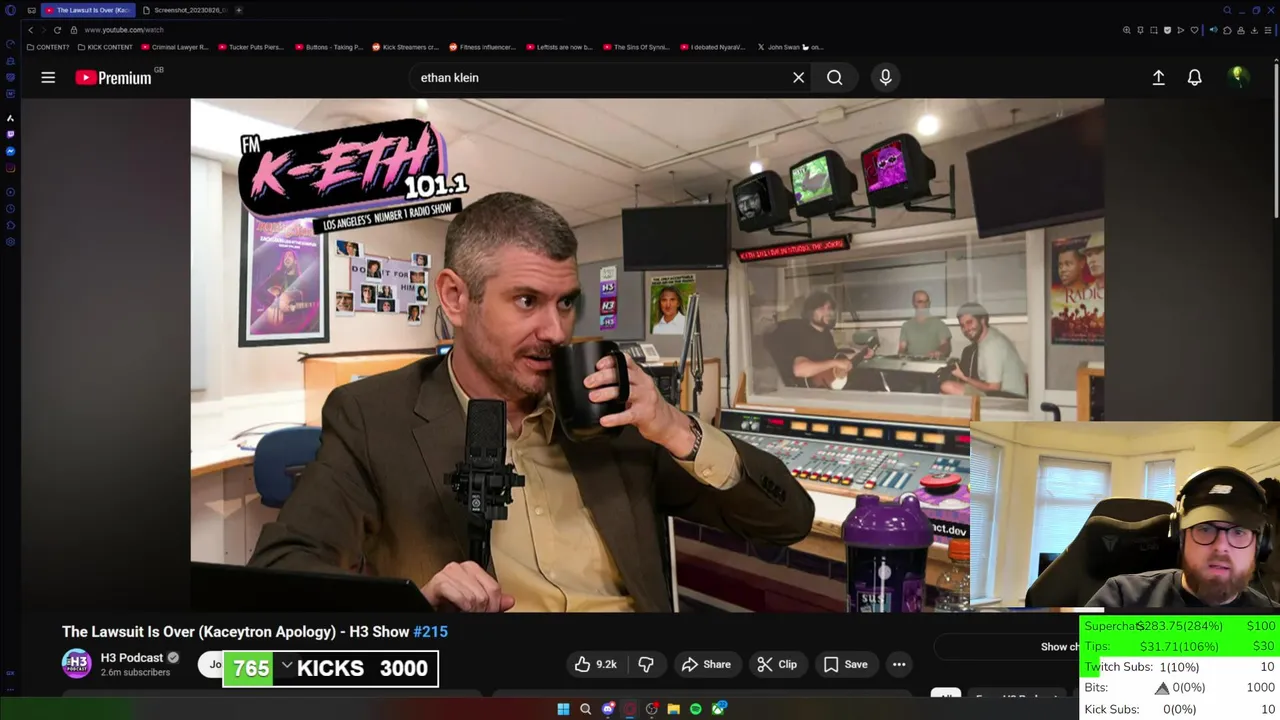Open the Windows Start menu
The height and width of the screenshot is (720, 1280).
[x=563, y=709]
